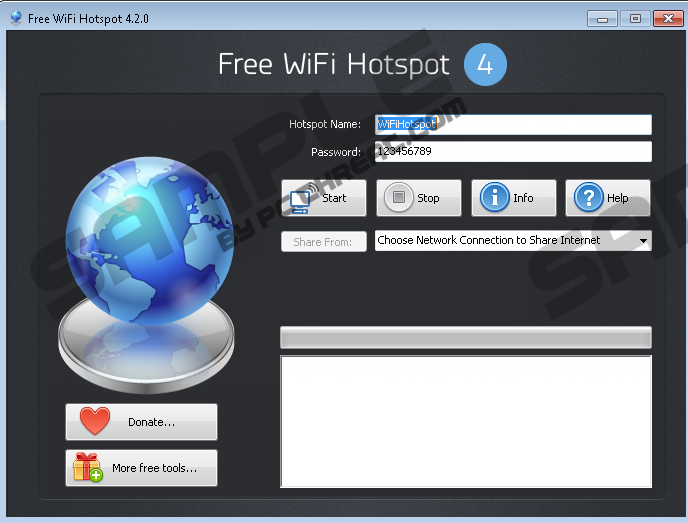Close the Free WiFi Hotspot window

click(x=668, y=19)
